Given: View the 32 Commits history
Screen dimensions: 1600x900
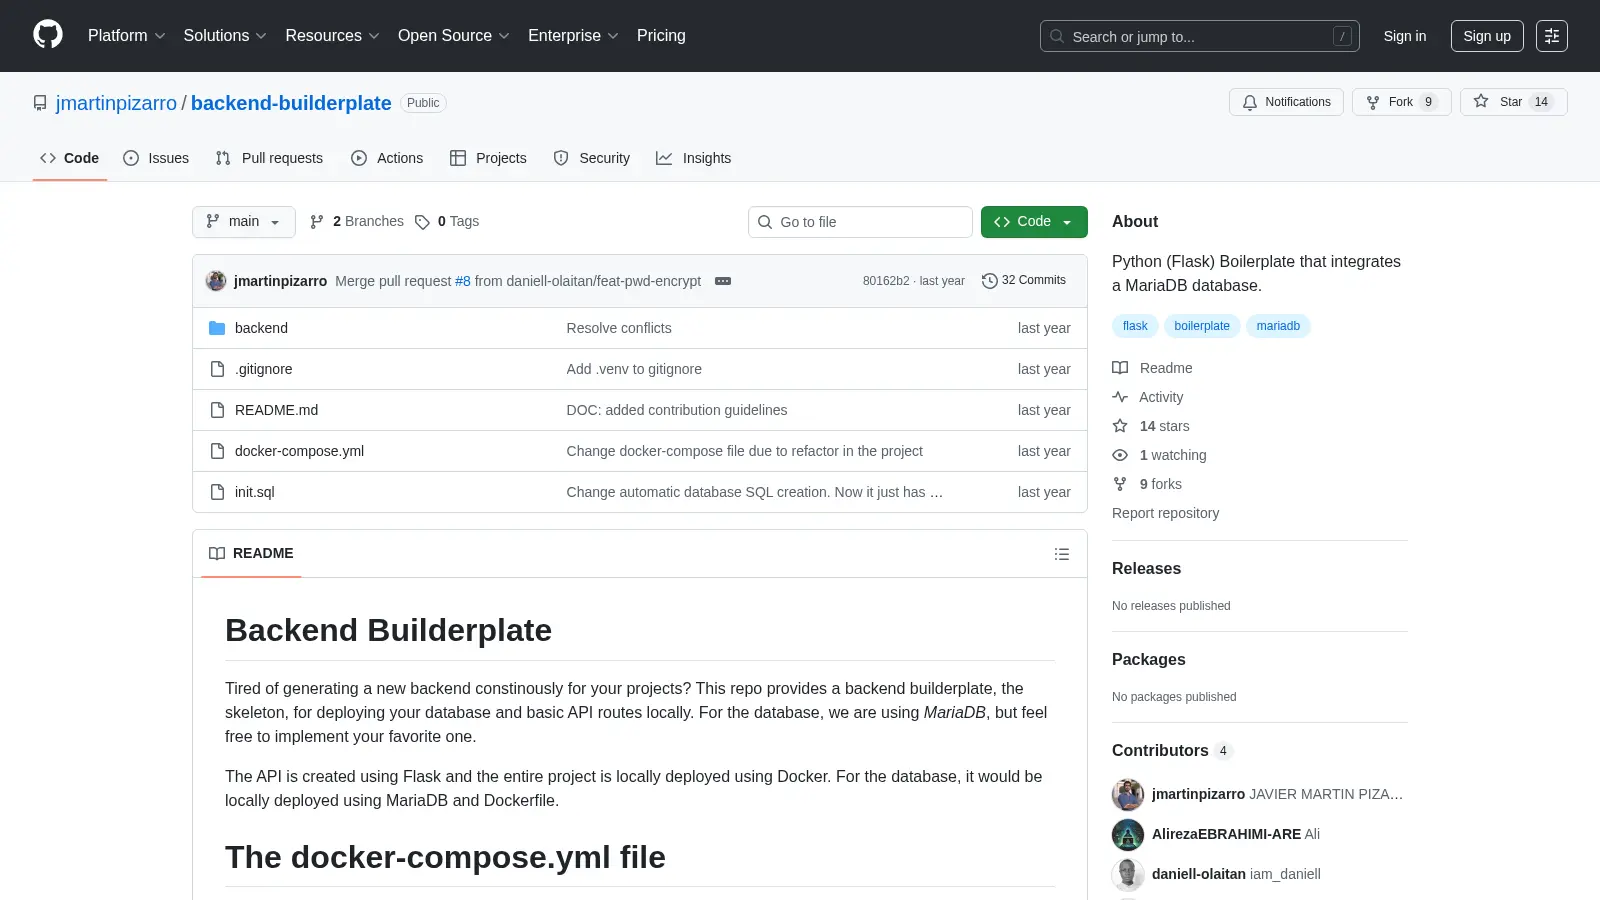Looking at the screenshot, I should click(x=1024, y=281).
